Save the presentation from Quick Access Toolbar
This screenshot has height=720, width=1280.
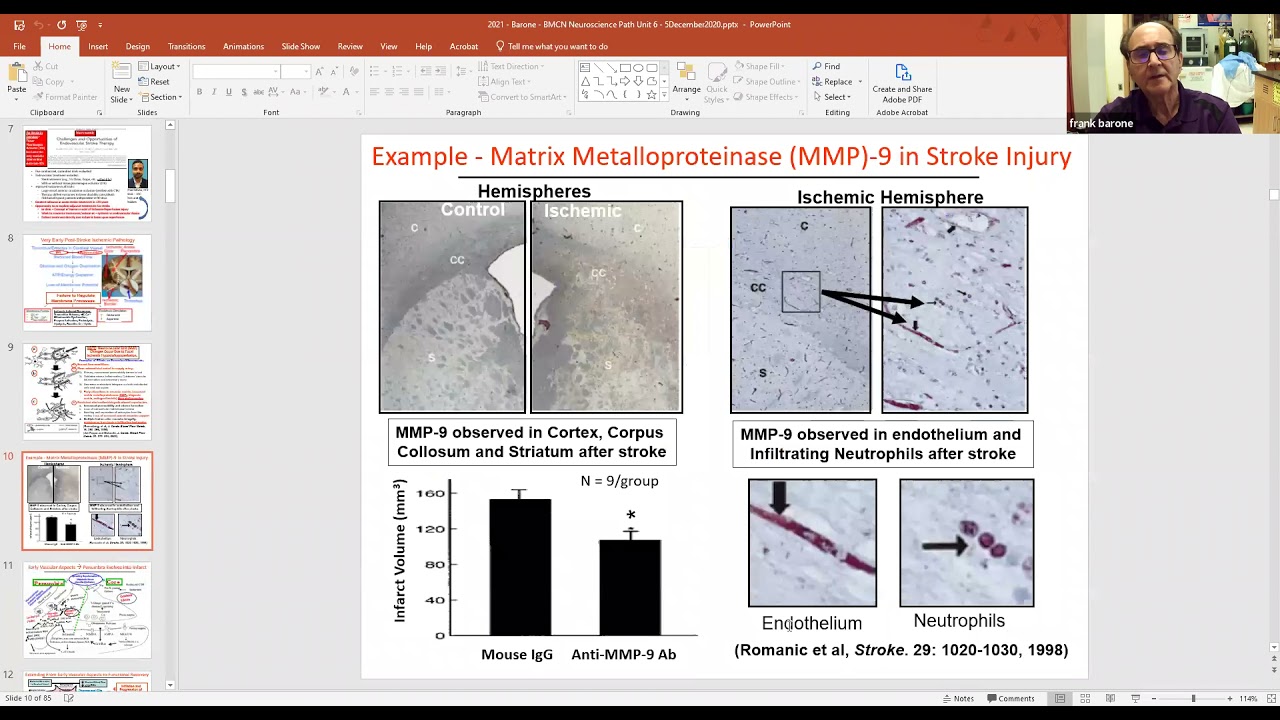coord(19,25)
